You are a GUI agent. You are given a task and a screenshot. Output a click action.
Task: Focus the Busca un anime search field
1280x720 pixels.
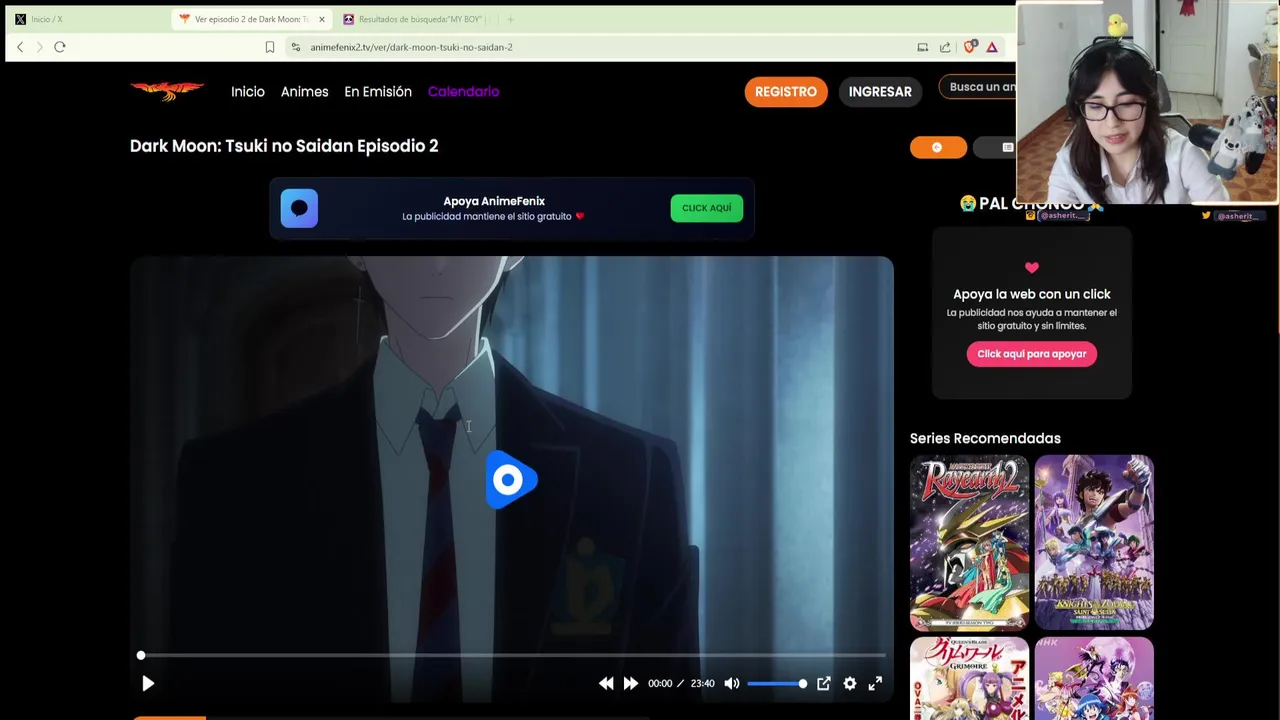tap(978, 87)
